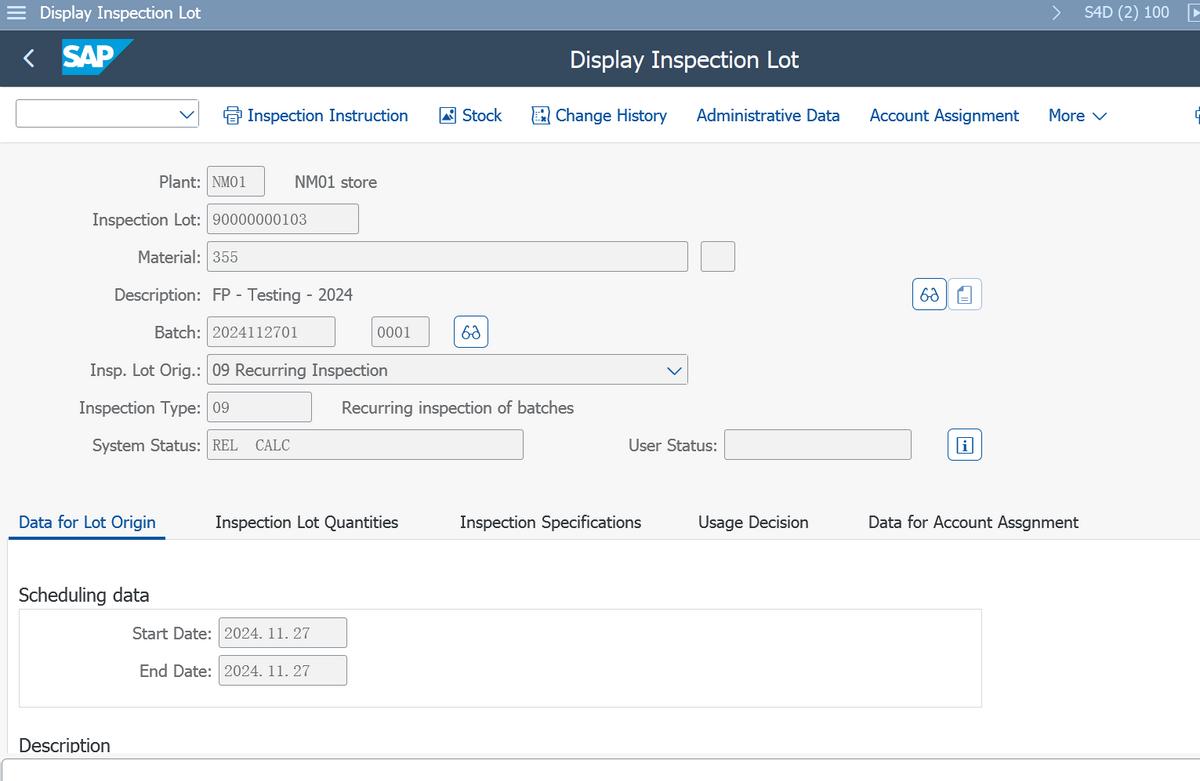Click the long text document icon
1200x781 pixels.
click(x=965, y=295)
